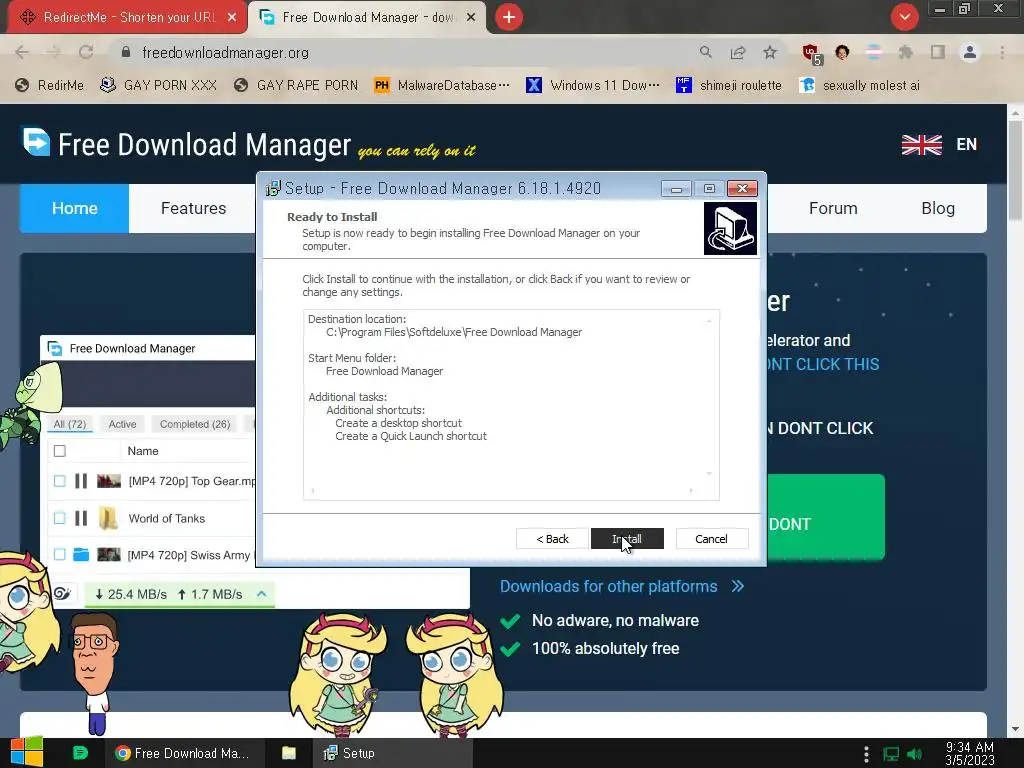Open the MalwareDatabase bookmark
Image resolution: width=1024 pixels, height=768 pixels.
(x=441, y=85)
